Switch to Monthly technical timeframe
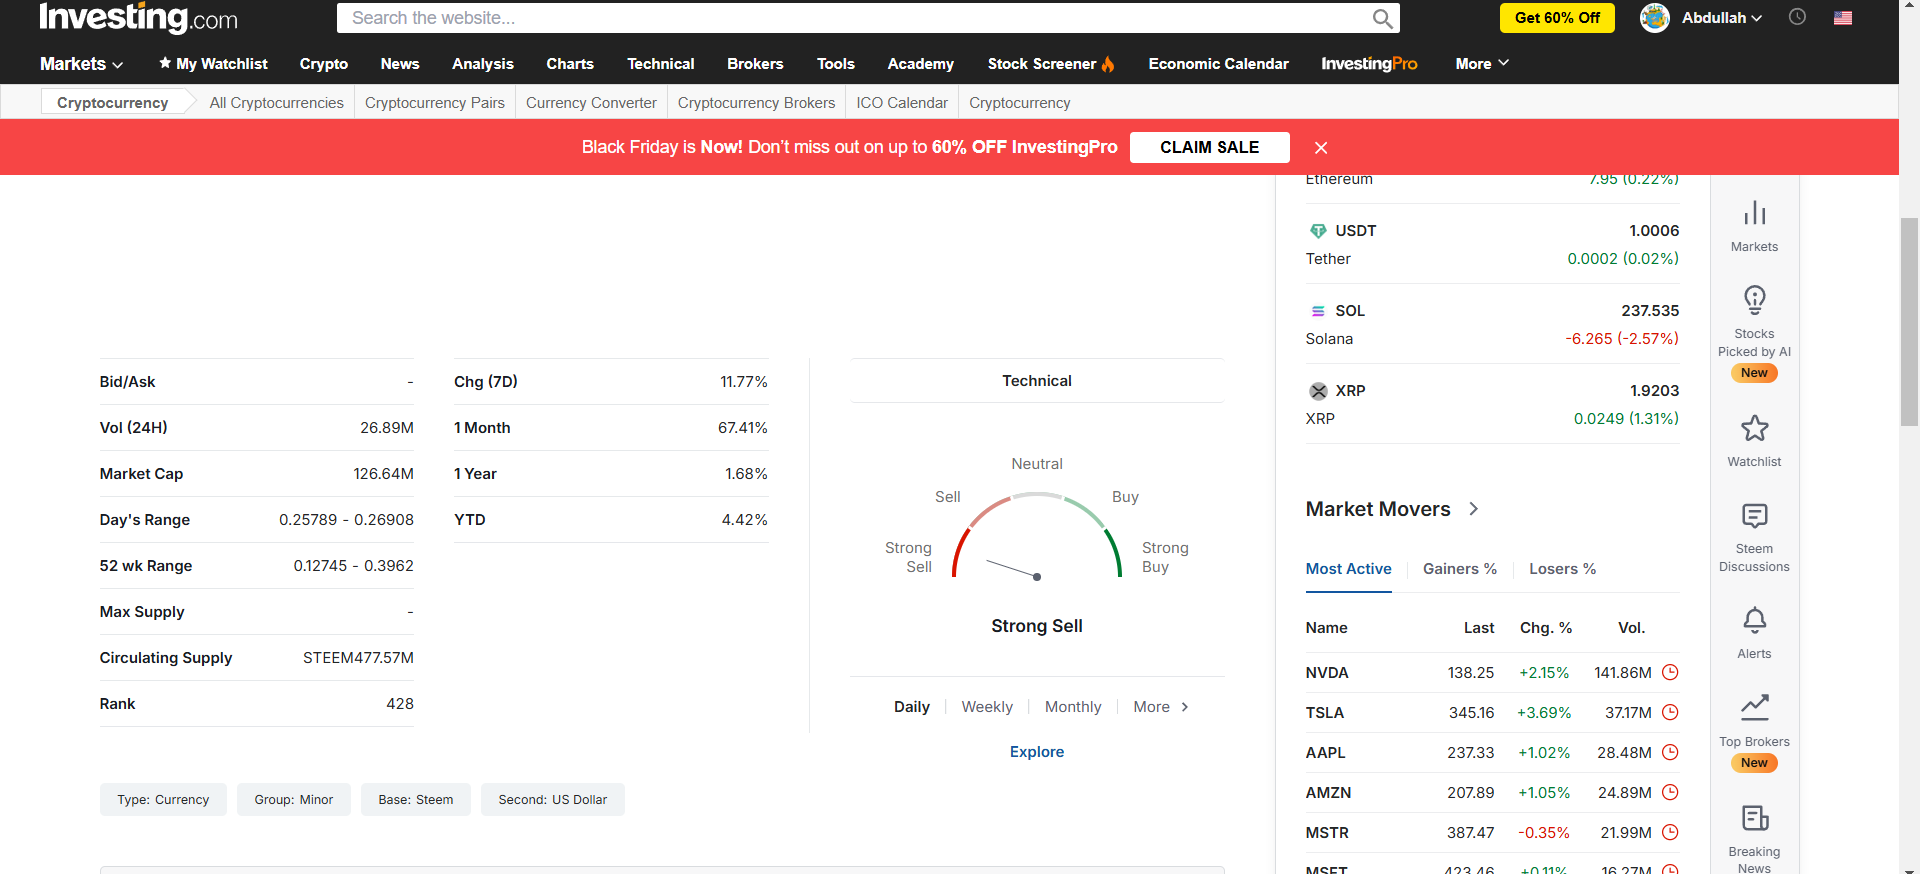 click(x=1073, y=707)
